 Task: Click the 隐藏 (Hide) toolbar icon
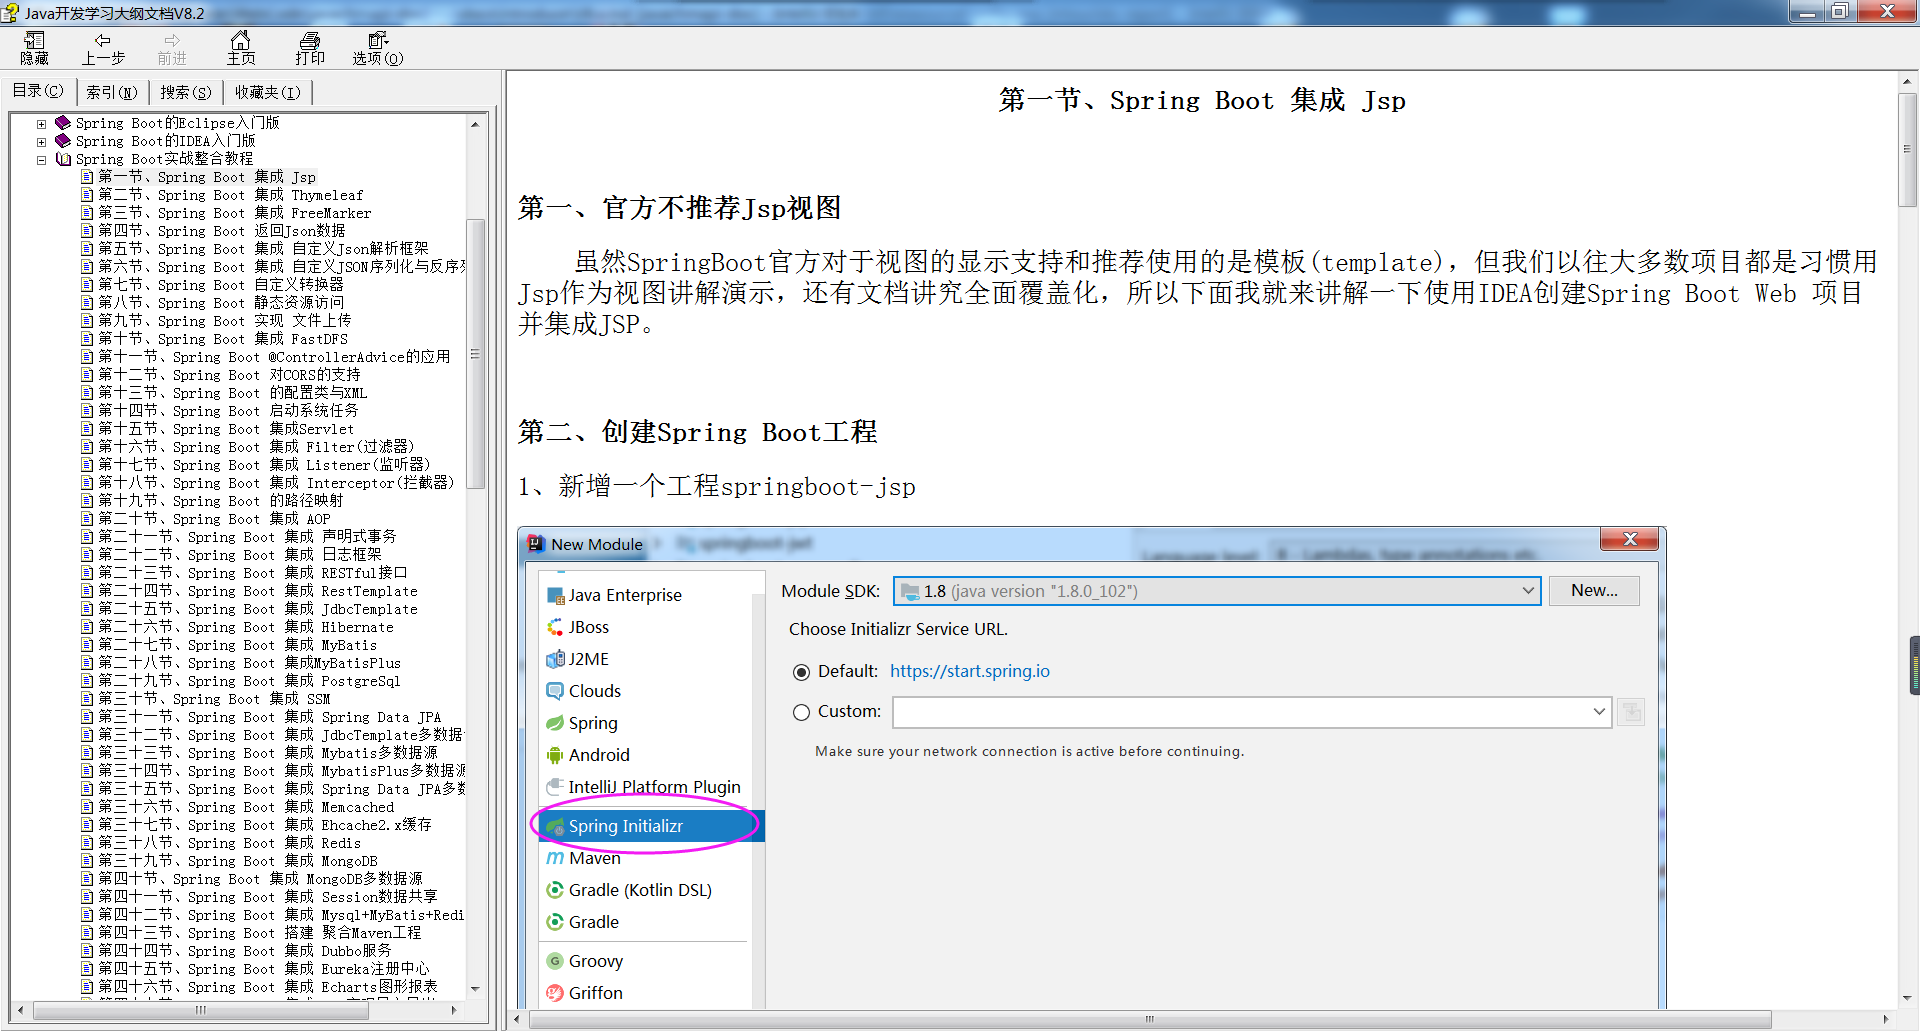(35, 48)
